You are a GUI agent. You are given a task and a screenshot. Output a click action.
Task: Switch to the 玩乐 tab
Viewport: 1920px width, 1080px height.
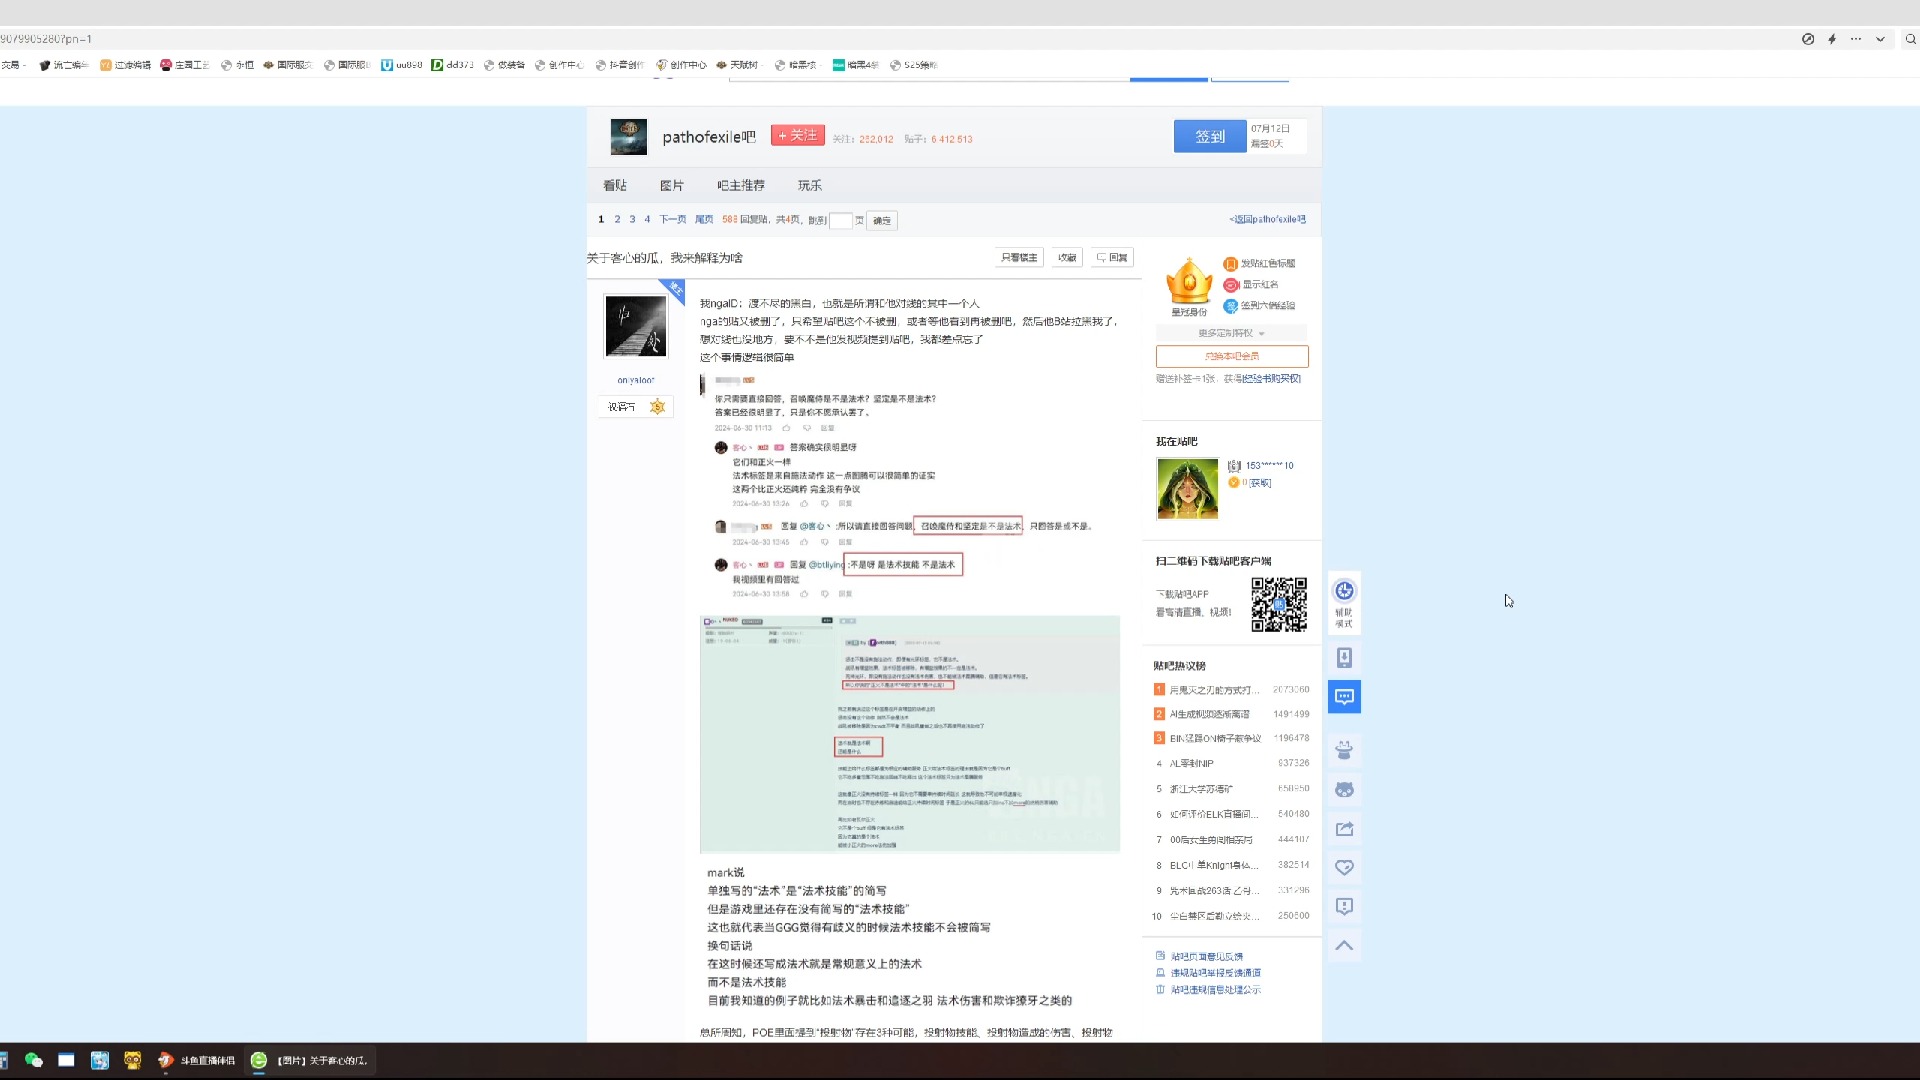[810, 185]
